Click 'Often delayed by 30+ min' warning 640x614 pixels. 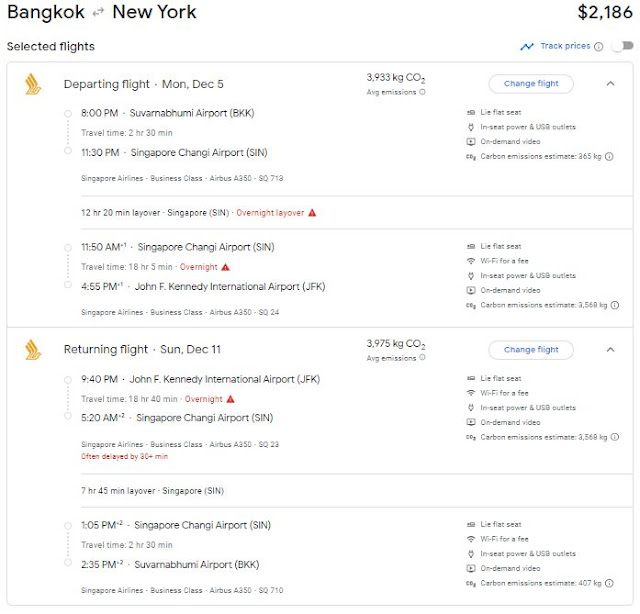[124, 456]
